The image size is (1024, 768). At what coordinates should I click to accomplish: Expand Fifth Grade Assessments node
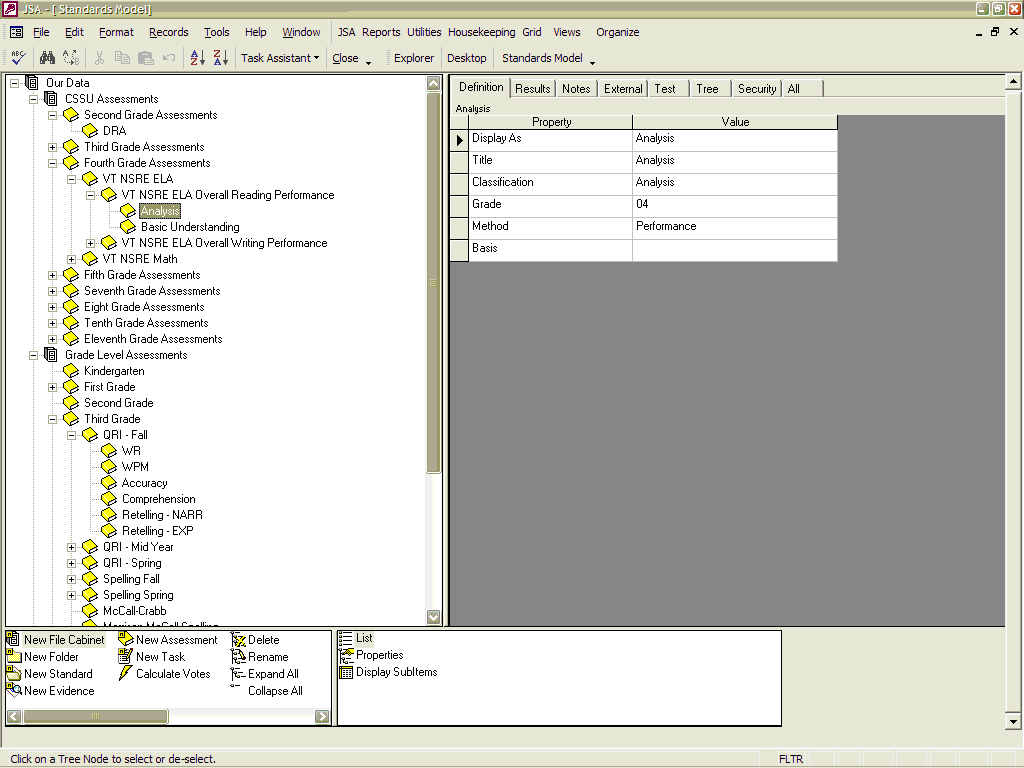point(52,275)
